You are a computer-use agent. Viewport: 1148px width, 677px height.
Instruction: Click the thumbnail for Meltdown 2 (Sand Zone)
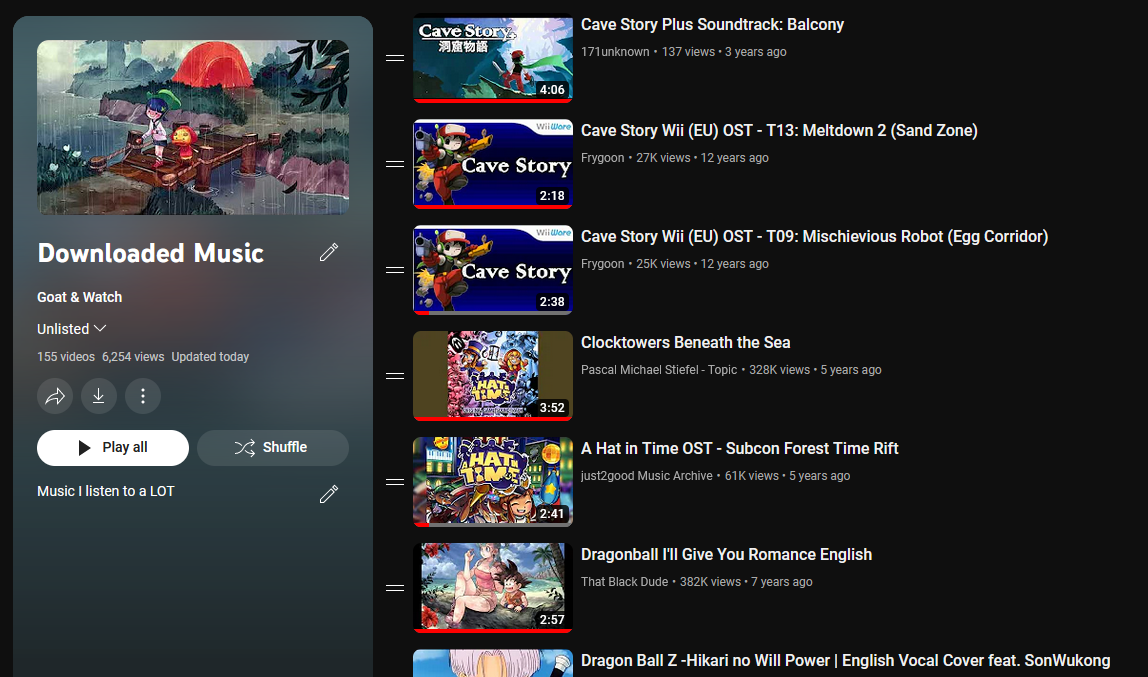493,164
